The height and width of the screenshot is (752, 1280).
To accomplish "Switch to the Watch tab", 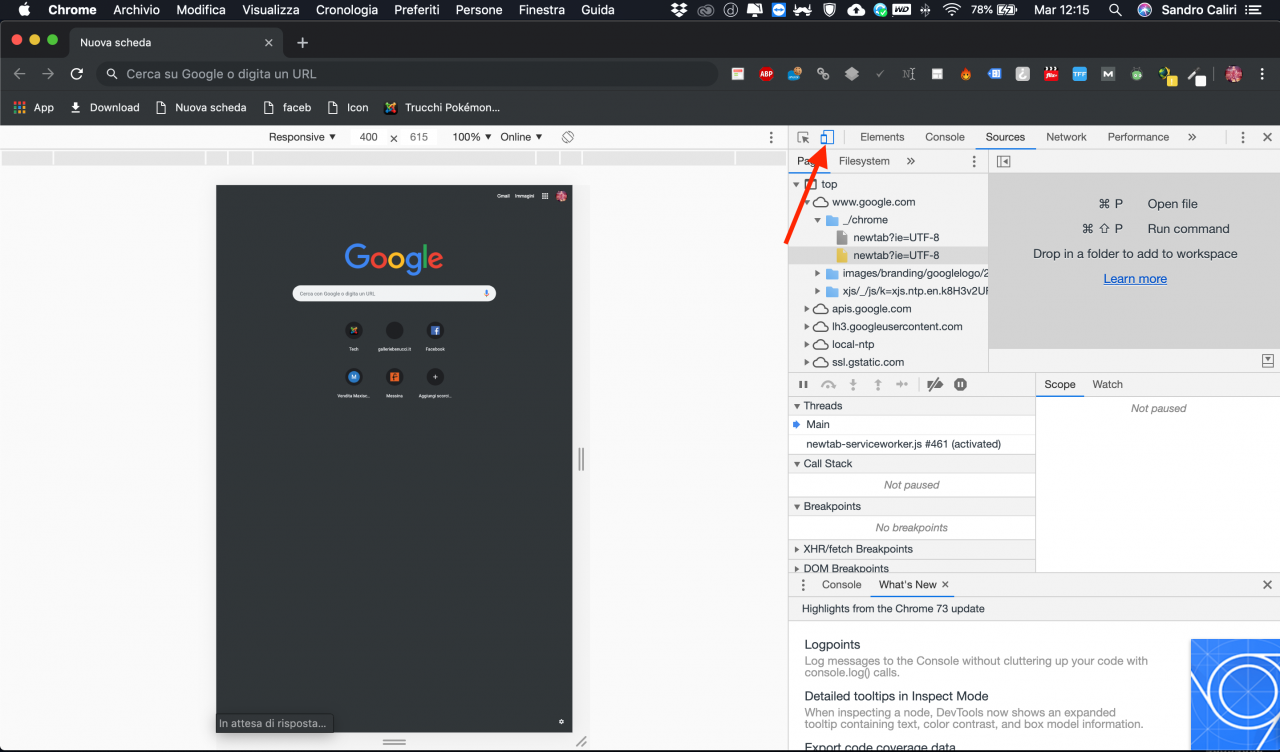I will [1107, 385].
